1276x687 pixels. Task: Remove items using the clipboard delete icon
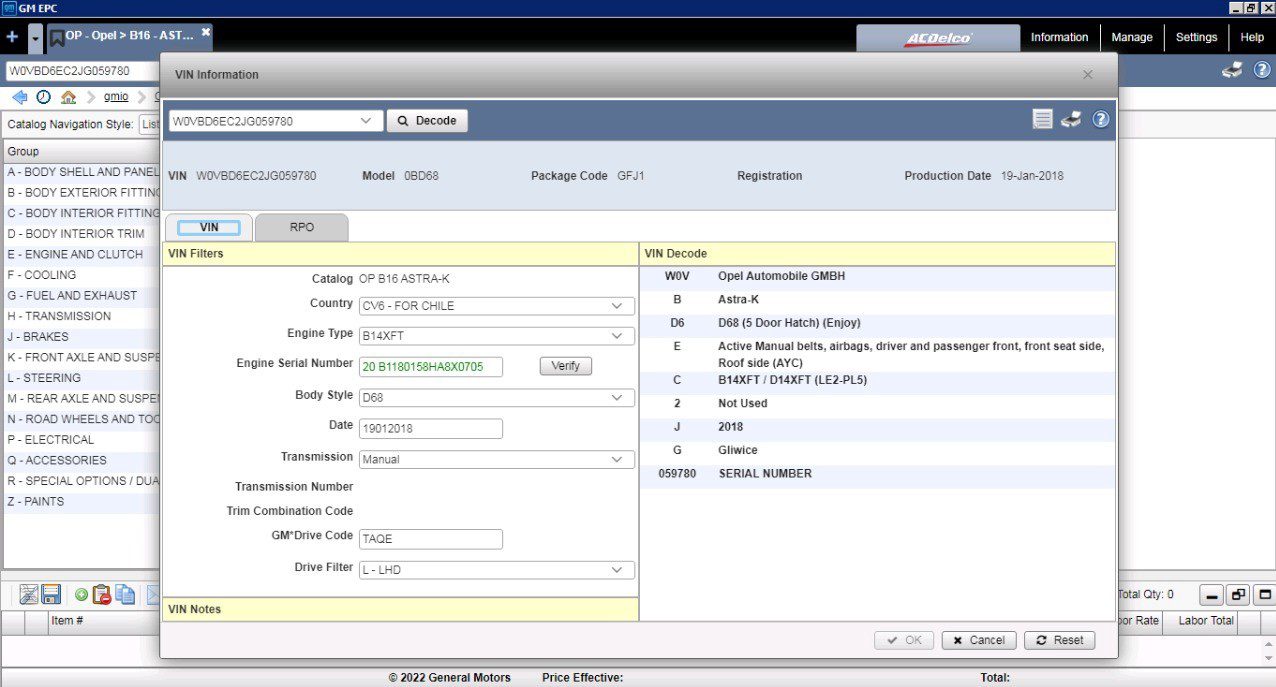point(102,594)
